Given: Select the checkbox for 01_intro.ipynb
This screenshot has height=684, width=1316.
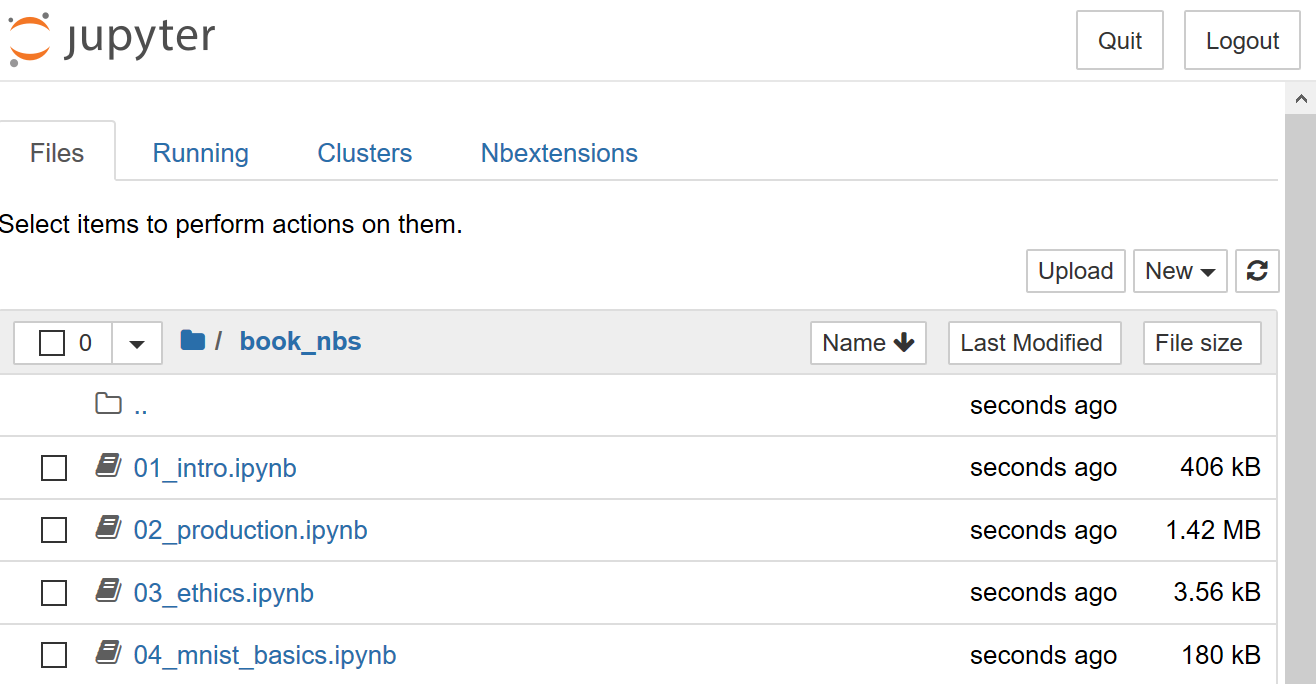Looking at the screenshot, I should (x=54, y=467).
